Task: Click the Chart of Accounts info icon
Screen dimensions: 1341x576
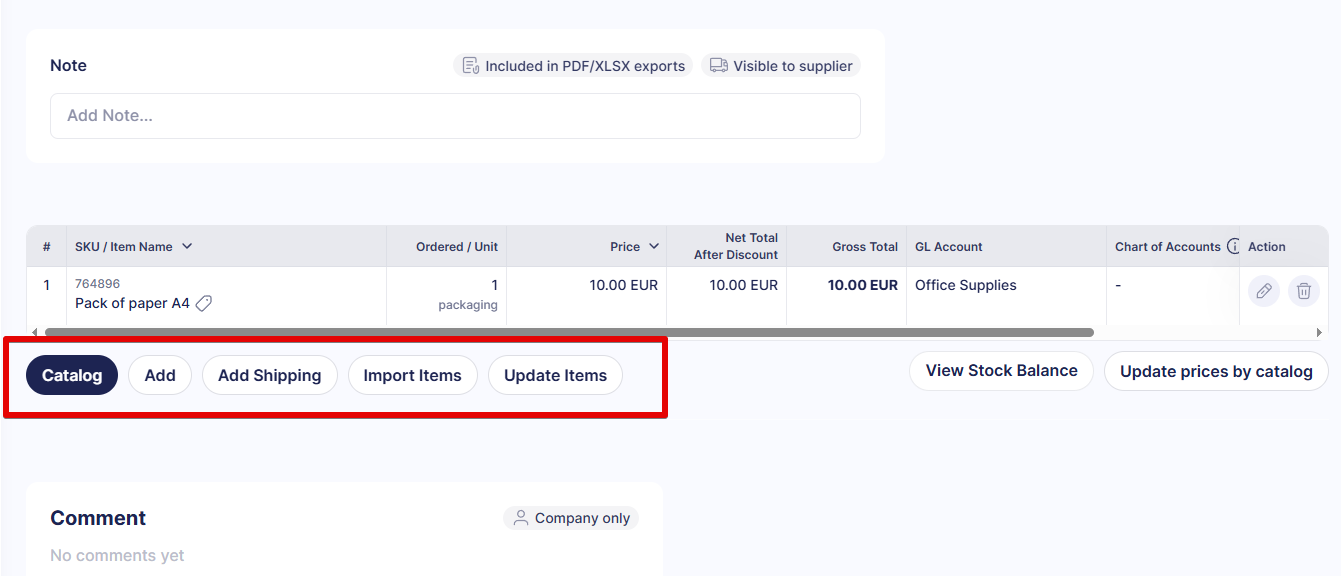Action: coord(1233,247)
